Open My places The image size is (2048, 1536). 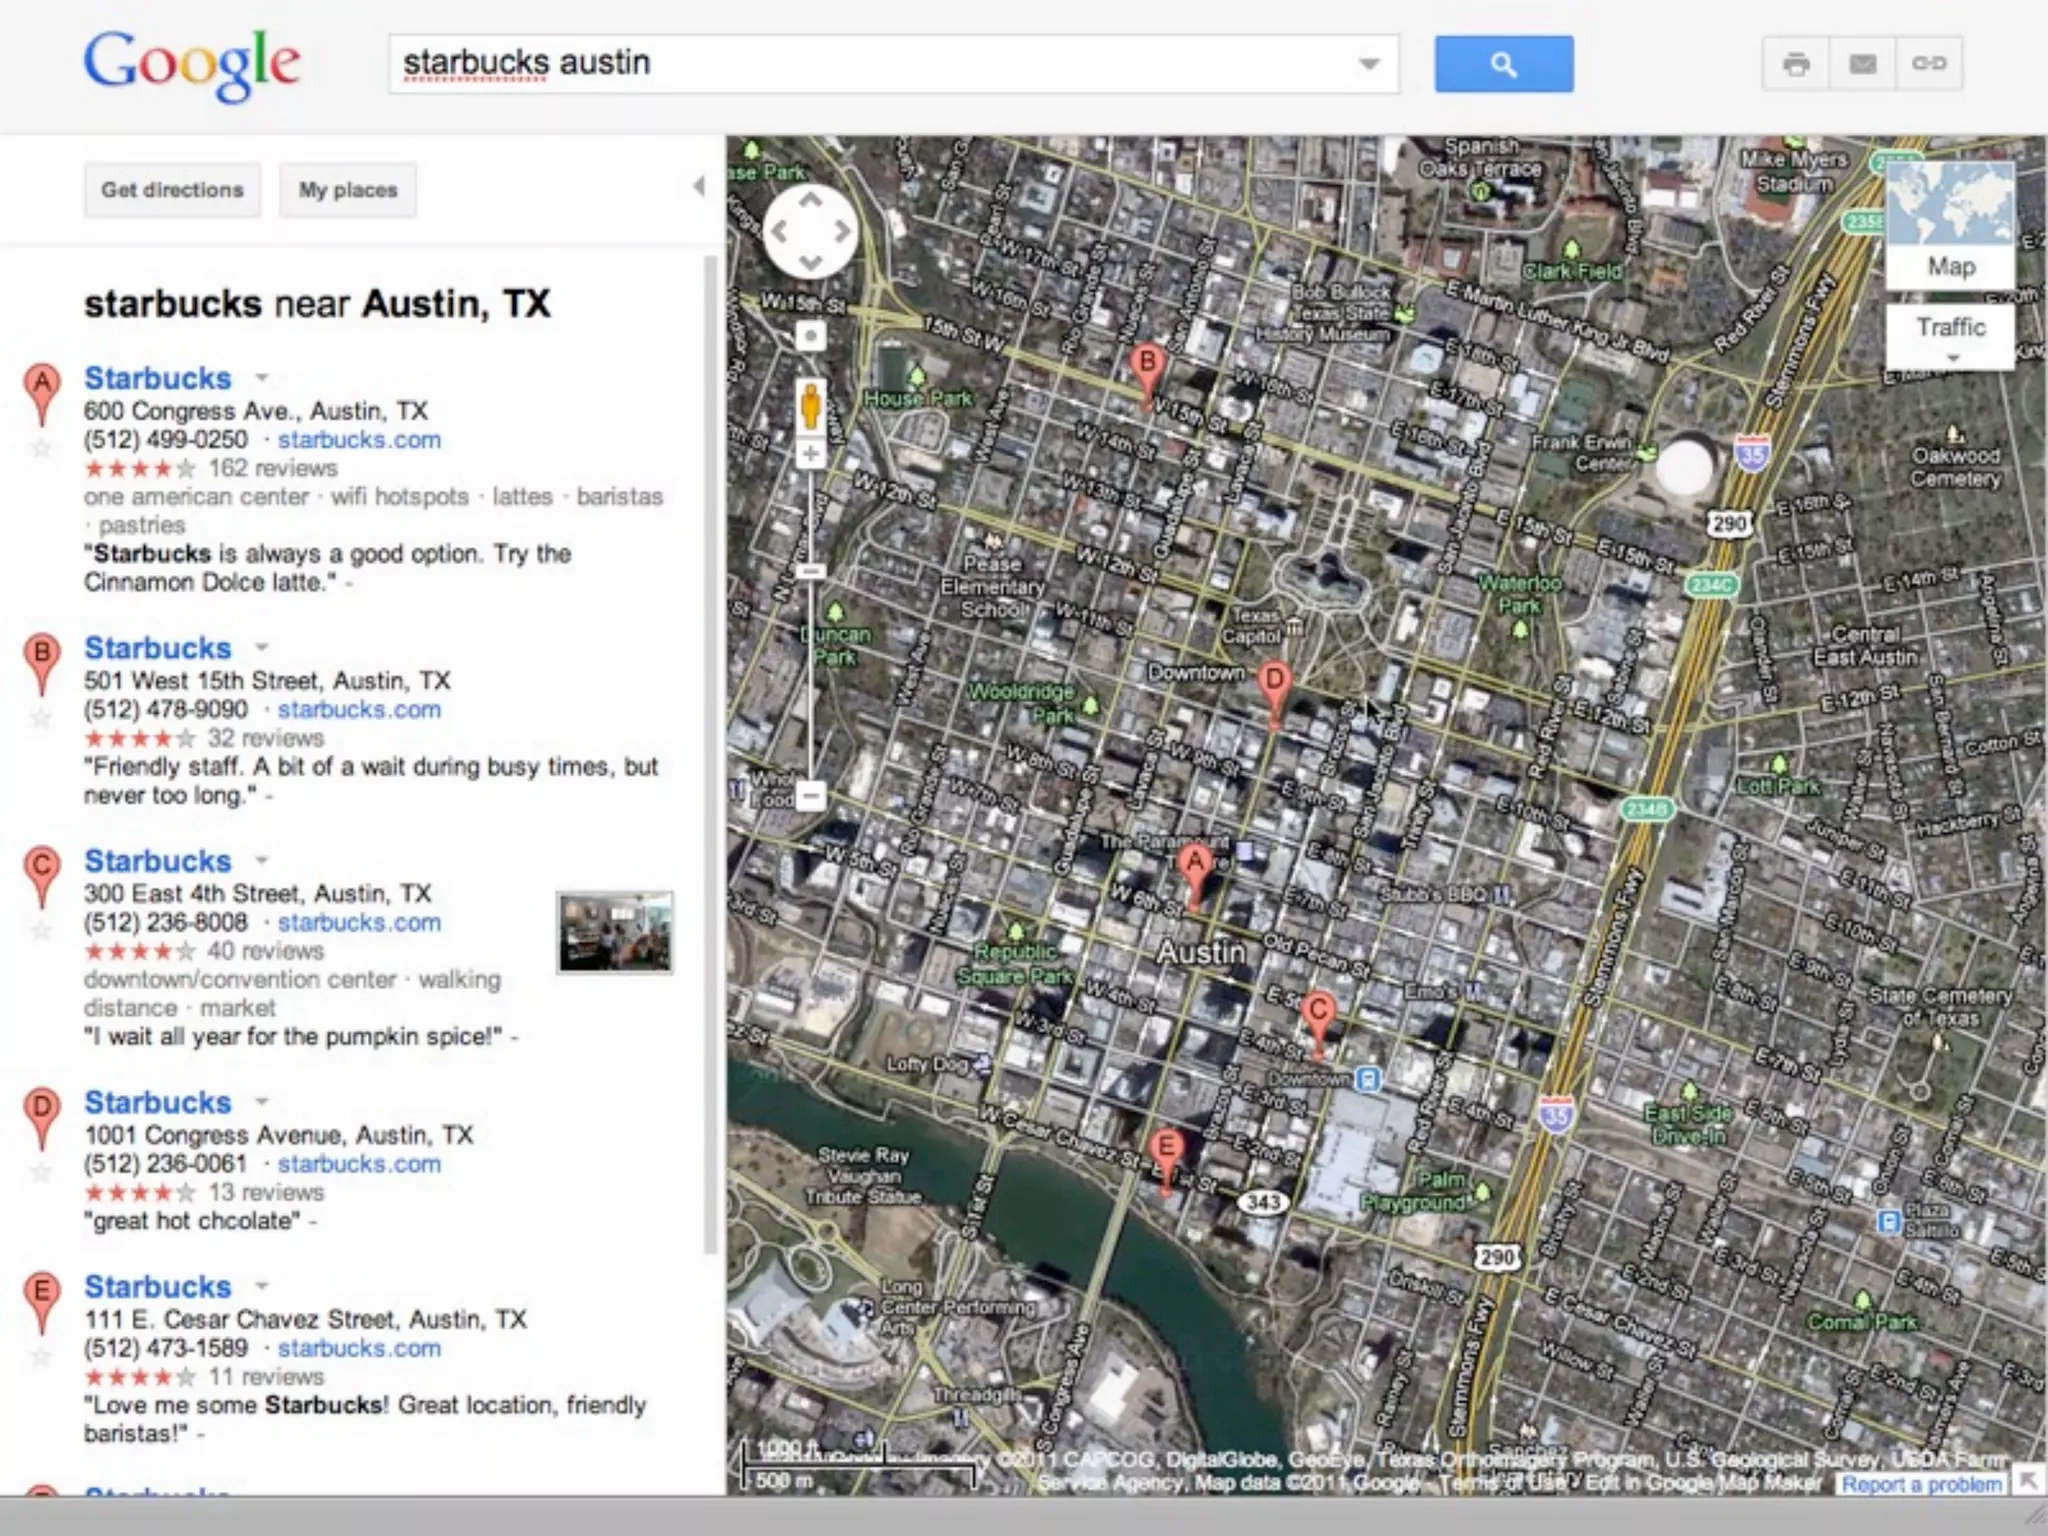348,190
